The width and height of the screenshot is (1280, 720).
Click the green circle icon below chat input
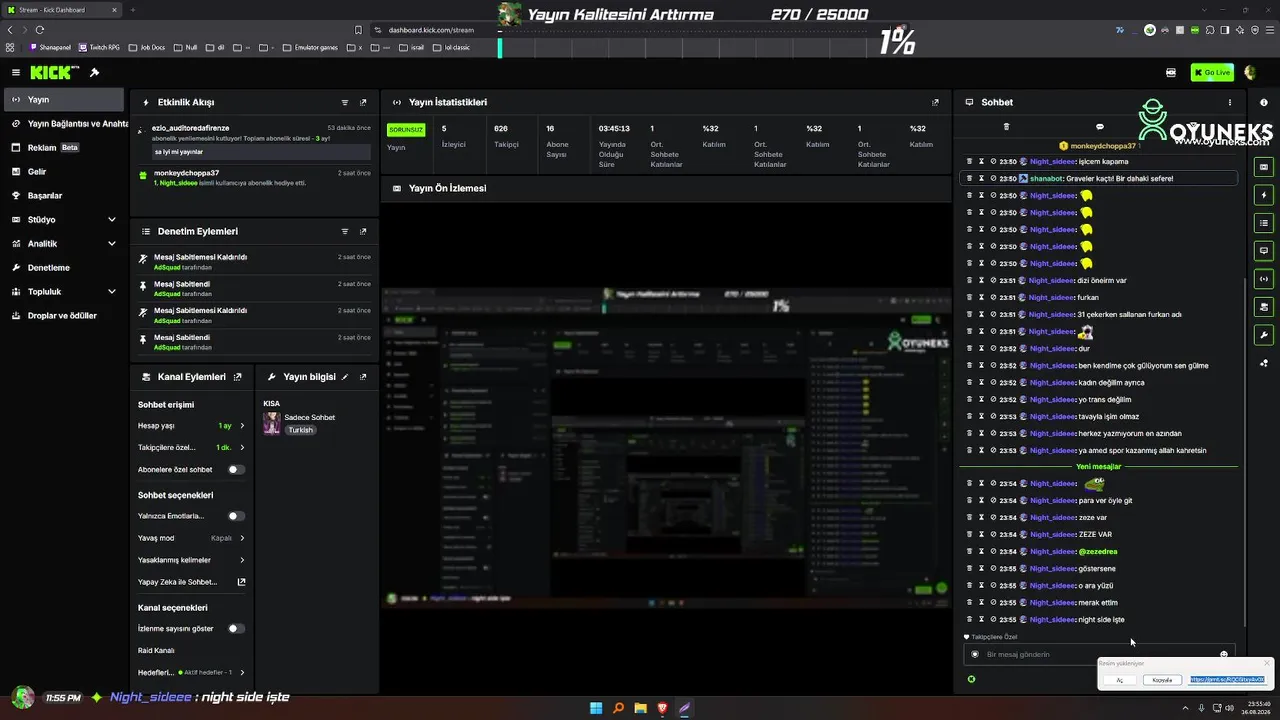[x=970, y=679]
